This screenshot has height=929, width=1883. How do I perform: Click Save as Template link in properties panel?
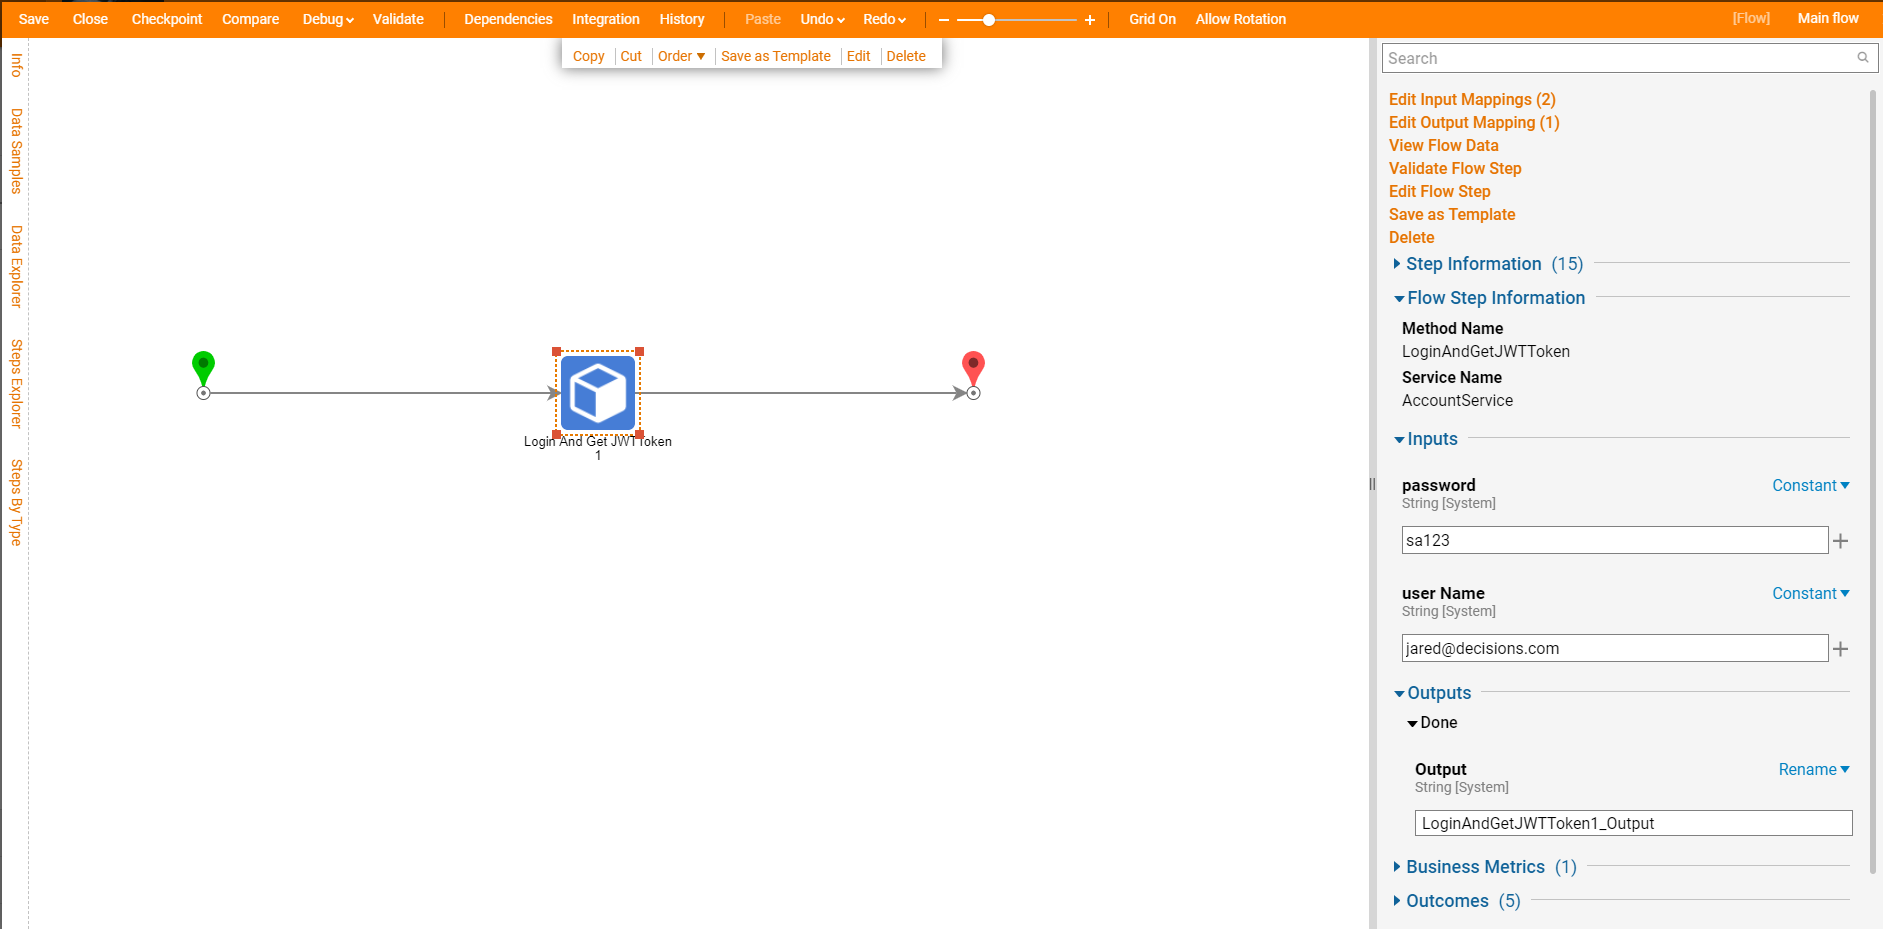pyautogui.click(x=1452, y=214)
